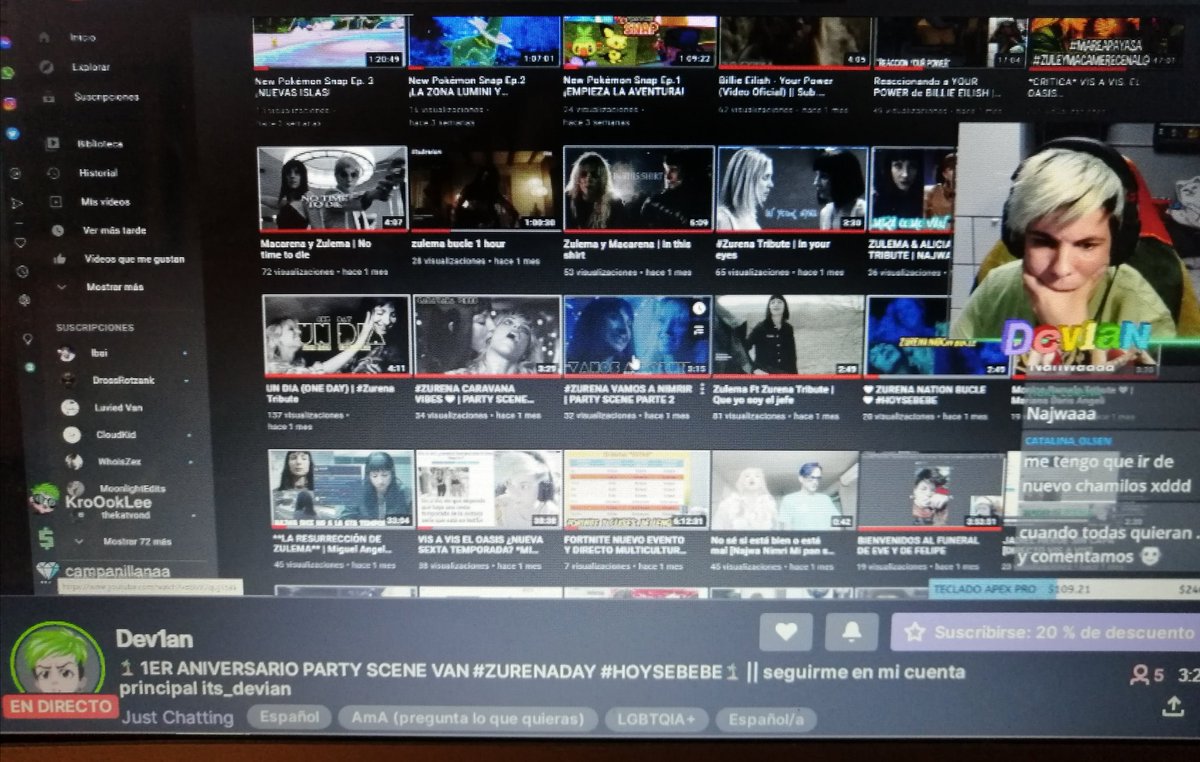The image size is (1200, 762).
Task: Click the notification bell button
Action: (852, 632)
